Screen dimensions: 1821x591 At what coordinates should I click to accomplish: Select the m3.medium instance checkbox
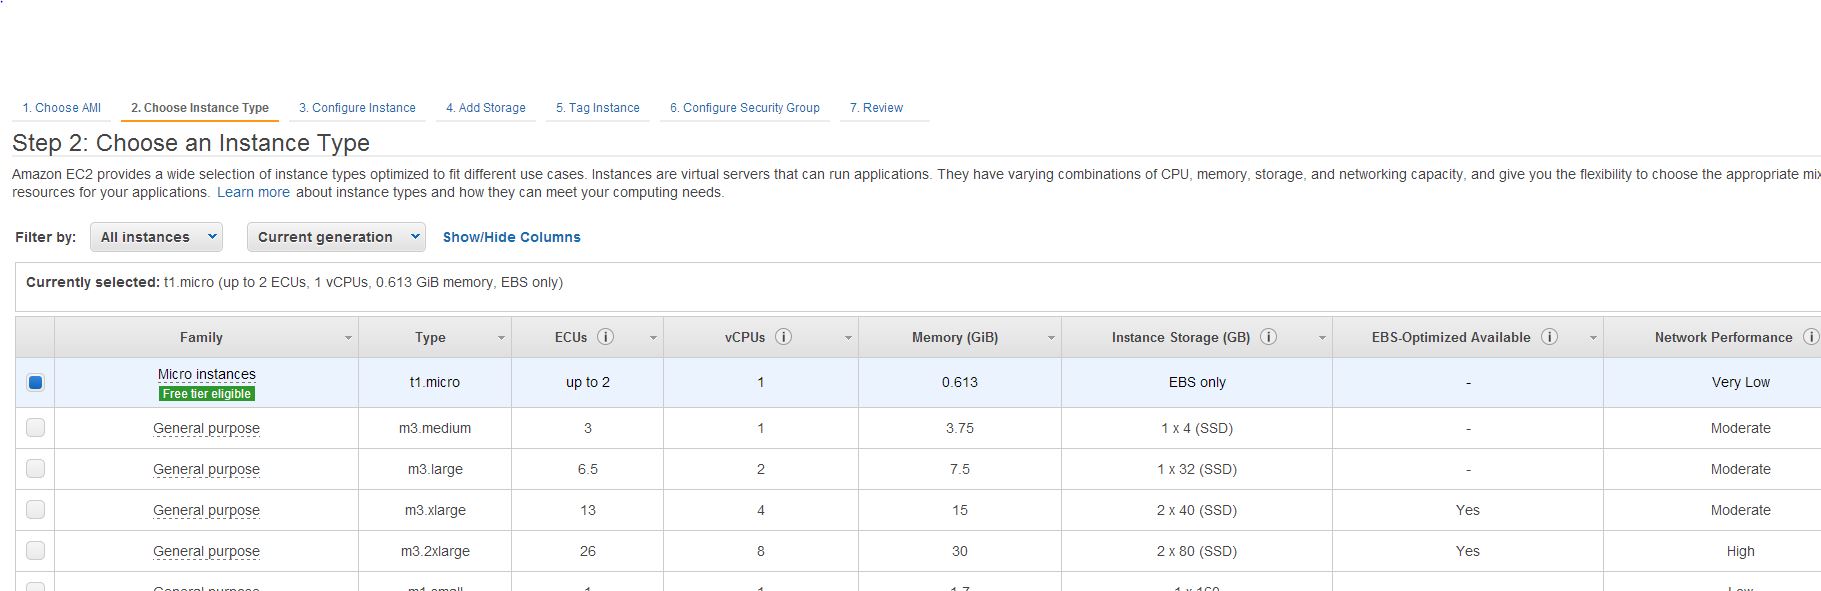(35, 428)
